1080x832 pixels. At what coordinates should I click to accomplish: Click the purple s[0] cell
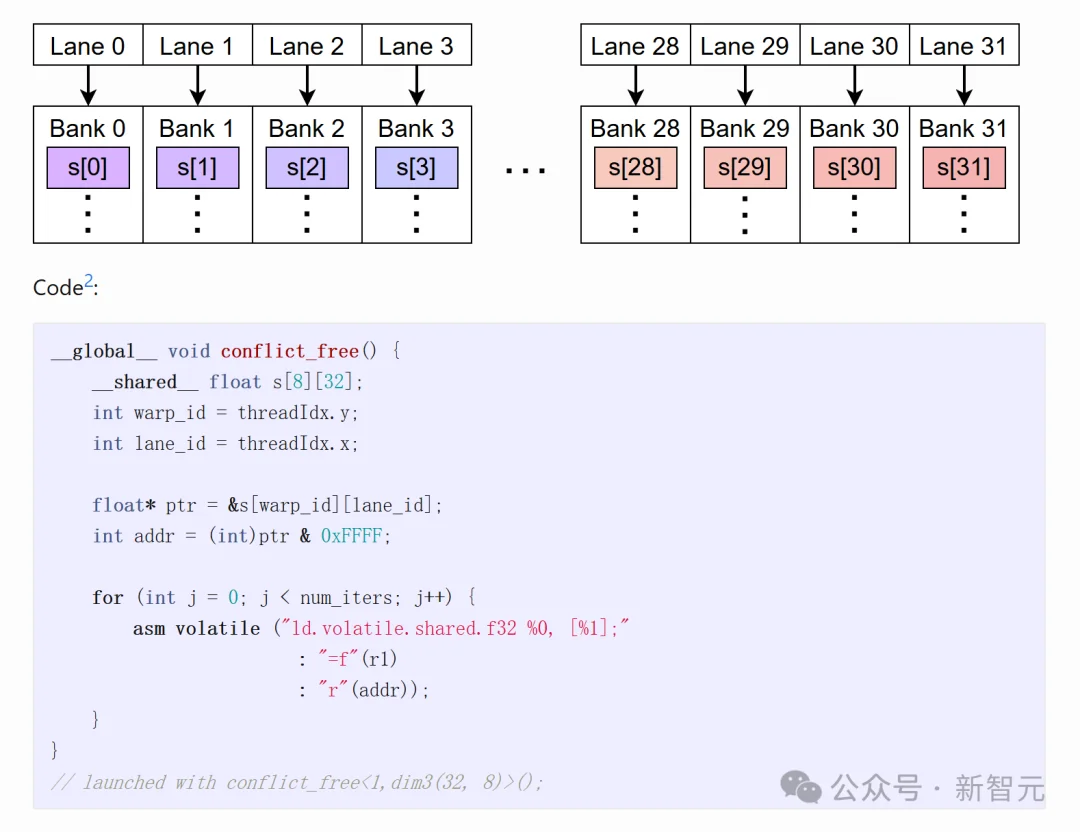click(88, 168)
